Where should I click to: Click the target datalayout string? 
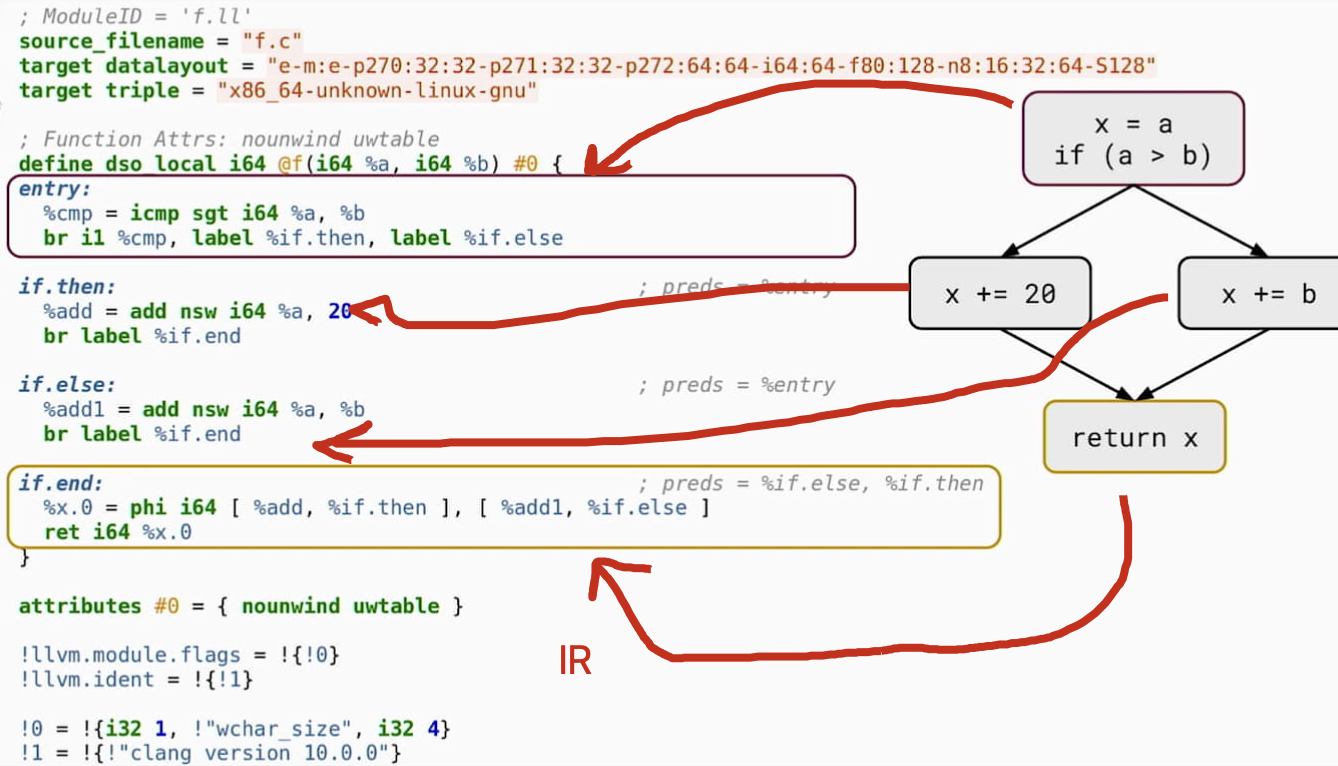712,66
